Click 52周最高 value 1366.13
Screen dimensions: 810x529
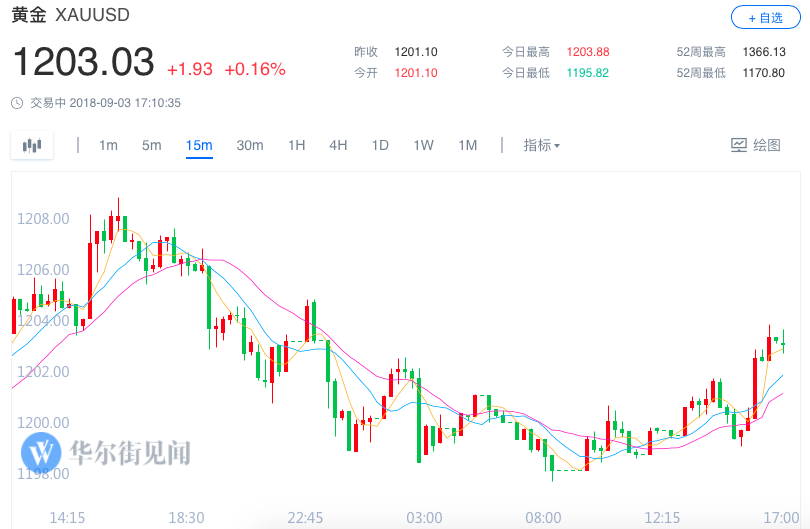click(x=764, y=52)
